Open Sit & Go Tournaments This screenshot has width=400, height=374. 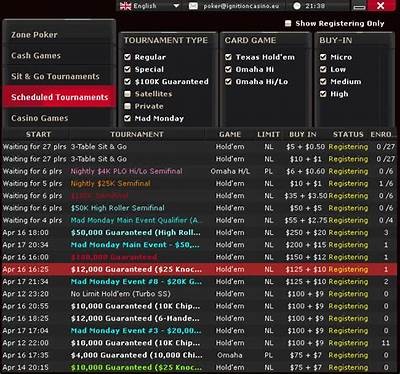(x=59, y=76)
